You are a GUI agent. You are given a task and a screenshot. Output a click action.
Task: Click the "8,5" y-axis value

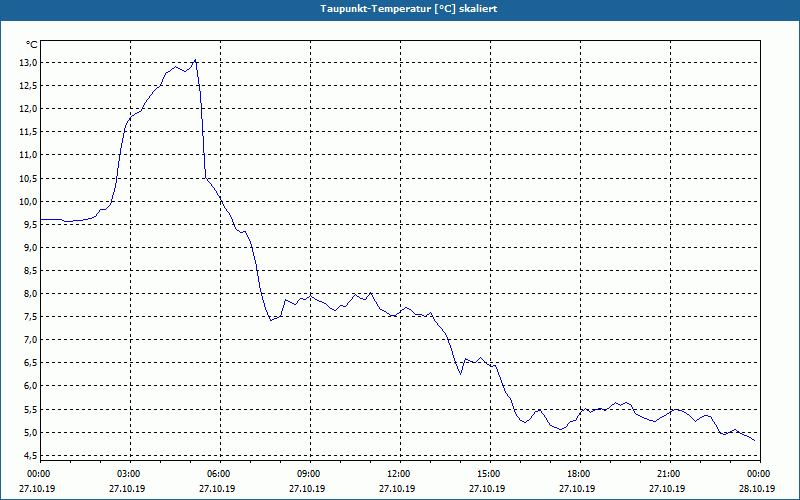[x=30, y=271]
